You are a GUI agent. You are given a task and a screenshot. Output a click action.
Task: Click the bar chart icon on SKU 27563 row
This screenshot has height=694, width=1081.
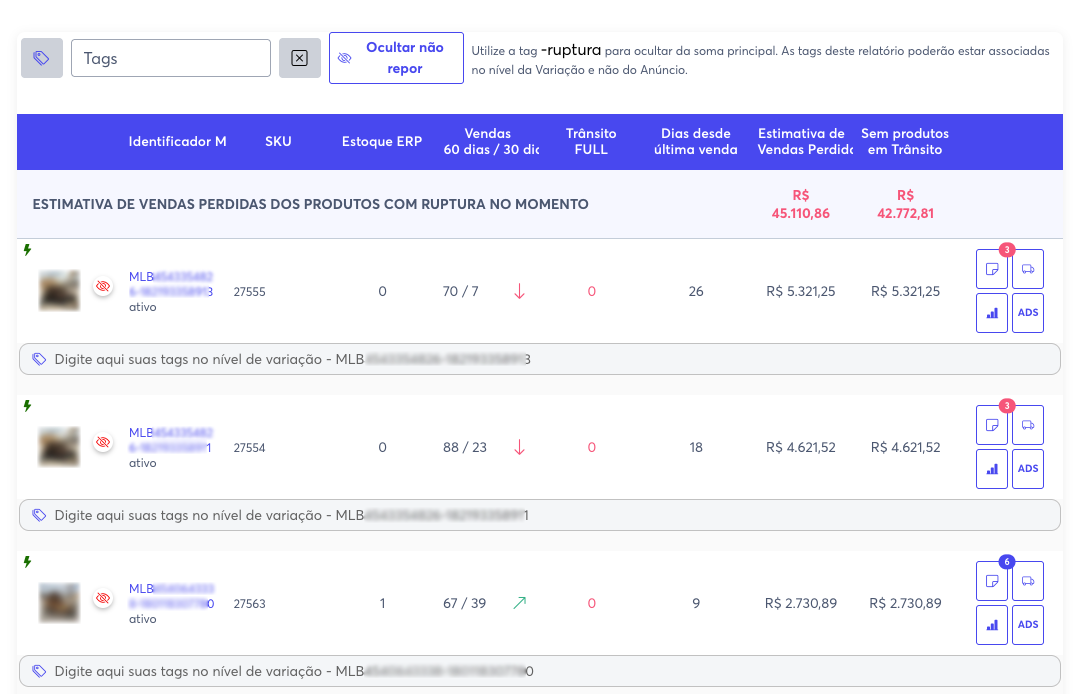click(x=991, y=624)
